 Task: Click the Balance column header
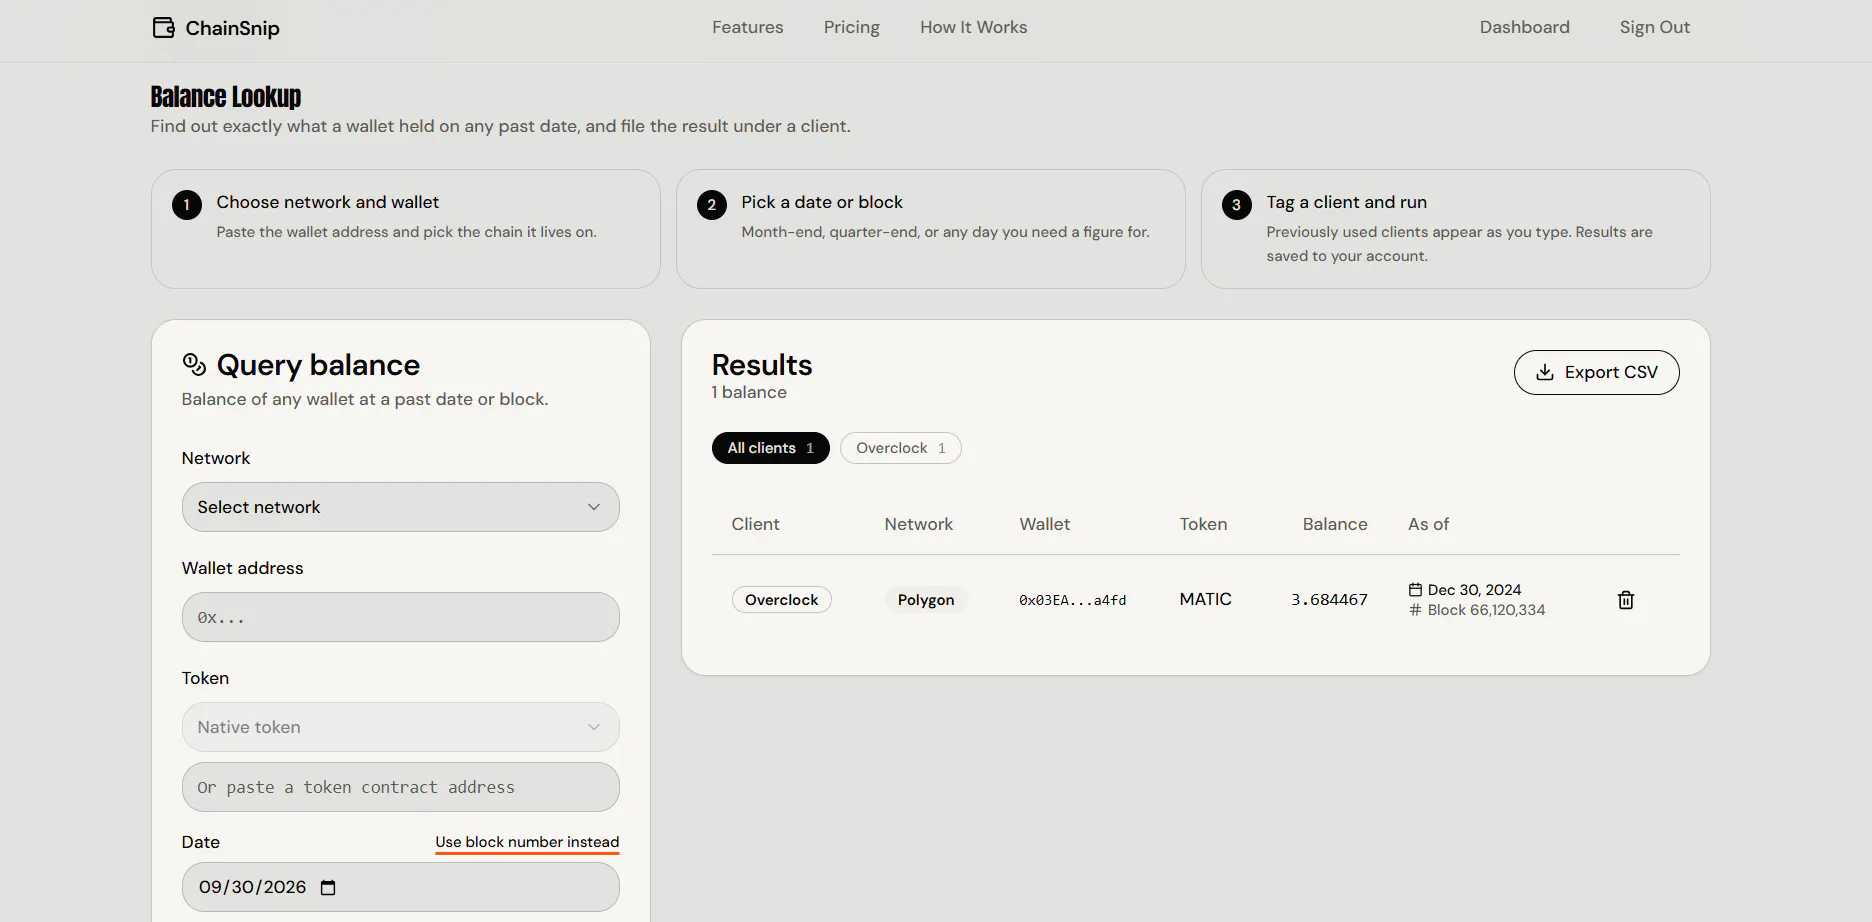pyautogui.click(x=1335, y=524)
